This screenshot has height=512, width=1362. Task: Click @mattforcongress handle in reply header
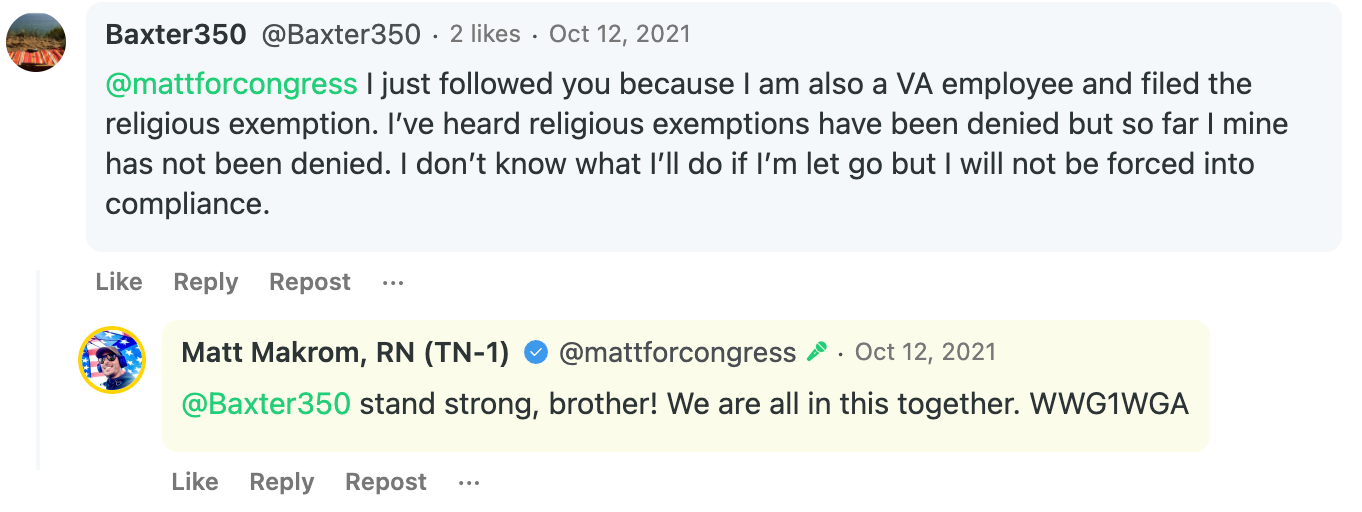click(677, 352)
